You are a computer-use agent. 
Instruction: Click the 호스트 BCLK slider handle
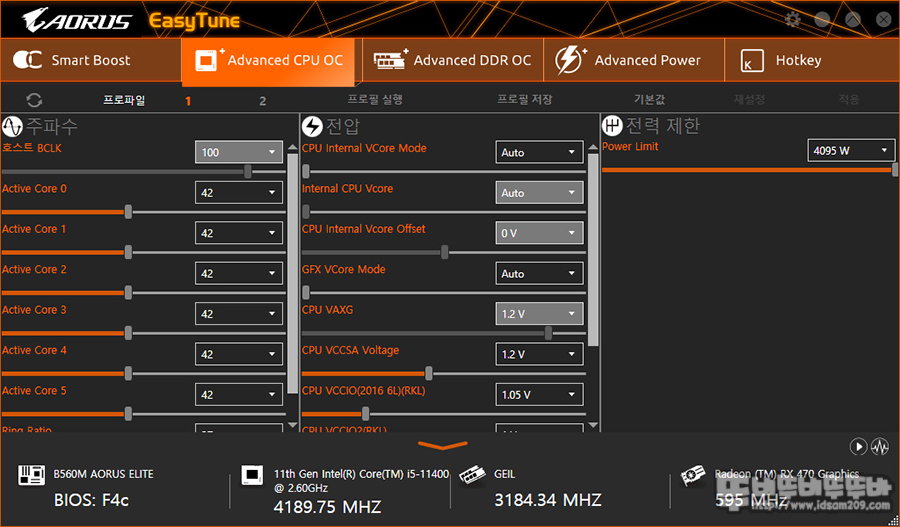coord(248,171)
